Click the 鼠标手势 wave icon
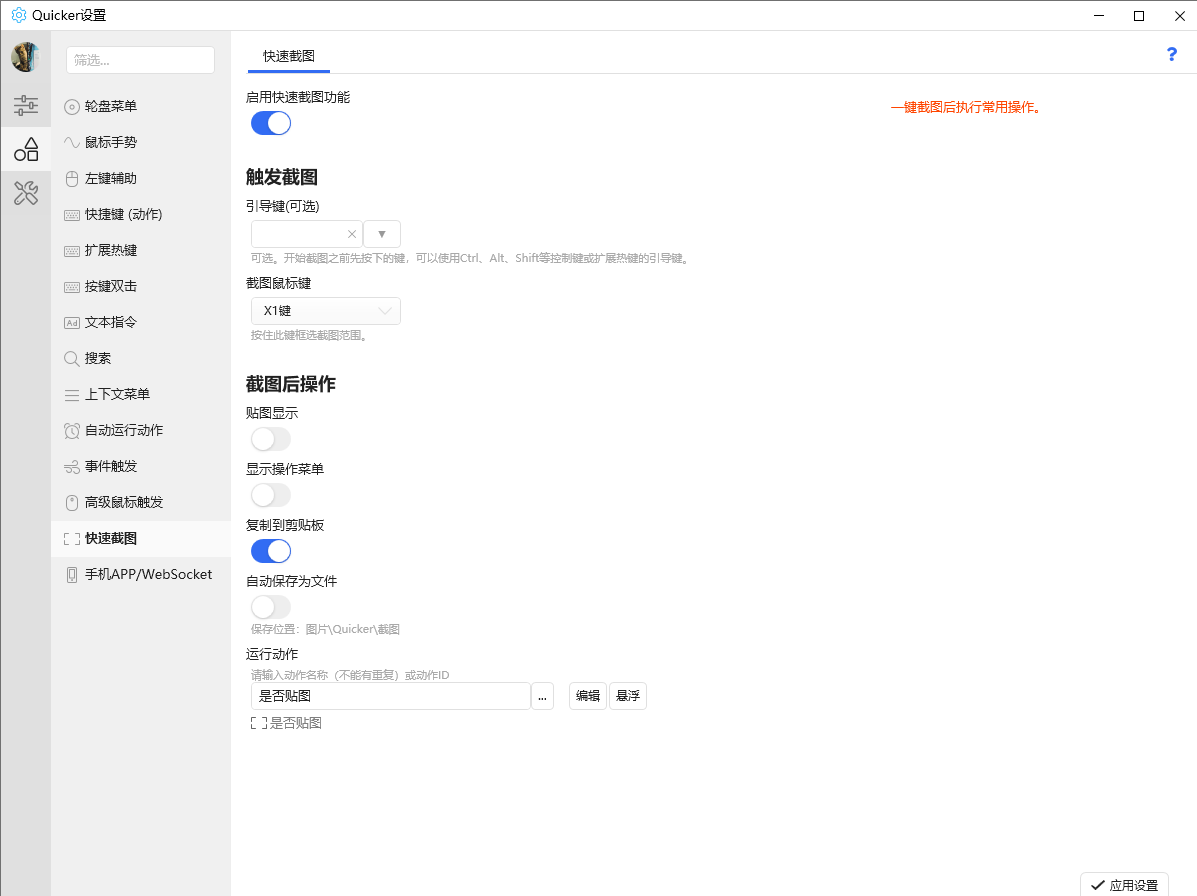The width and height of the screenshot is (1197, 896). (x=72, y=143)
